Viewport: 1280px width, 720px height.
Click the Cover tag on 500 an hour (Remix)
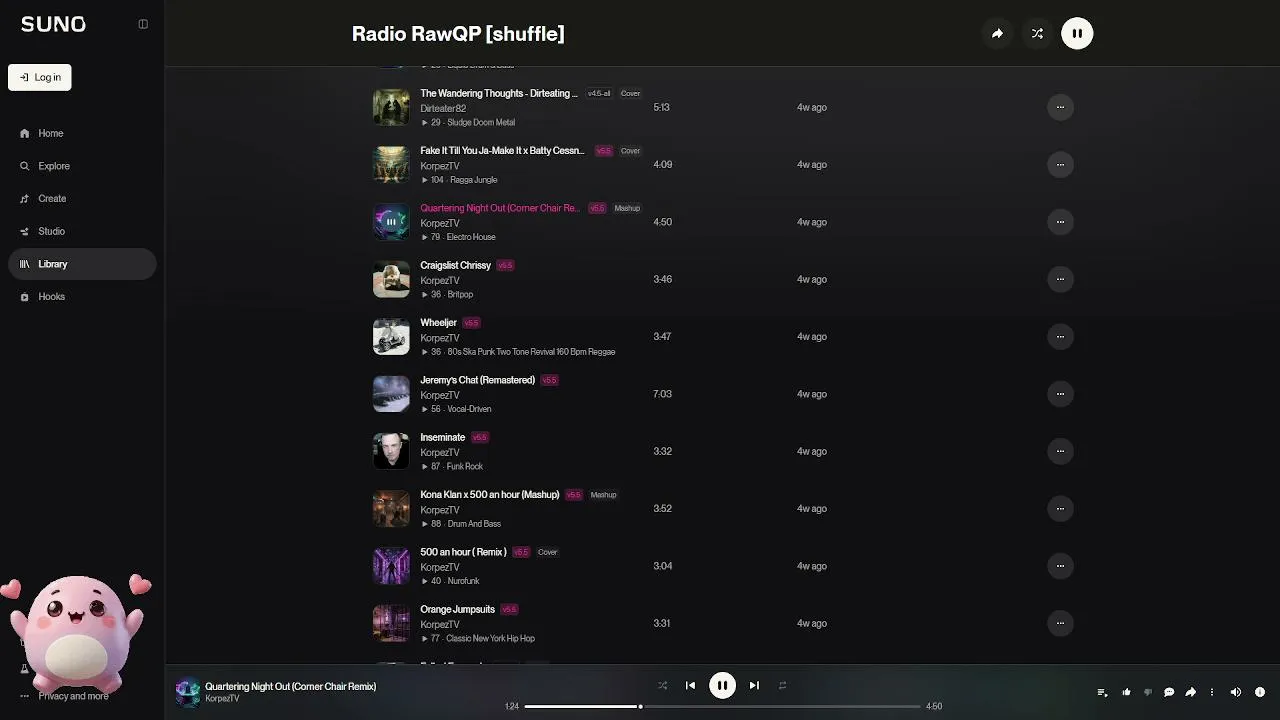[x=547, y=552]
